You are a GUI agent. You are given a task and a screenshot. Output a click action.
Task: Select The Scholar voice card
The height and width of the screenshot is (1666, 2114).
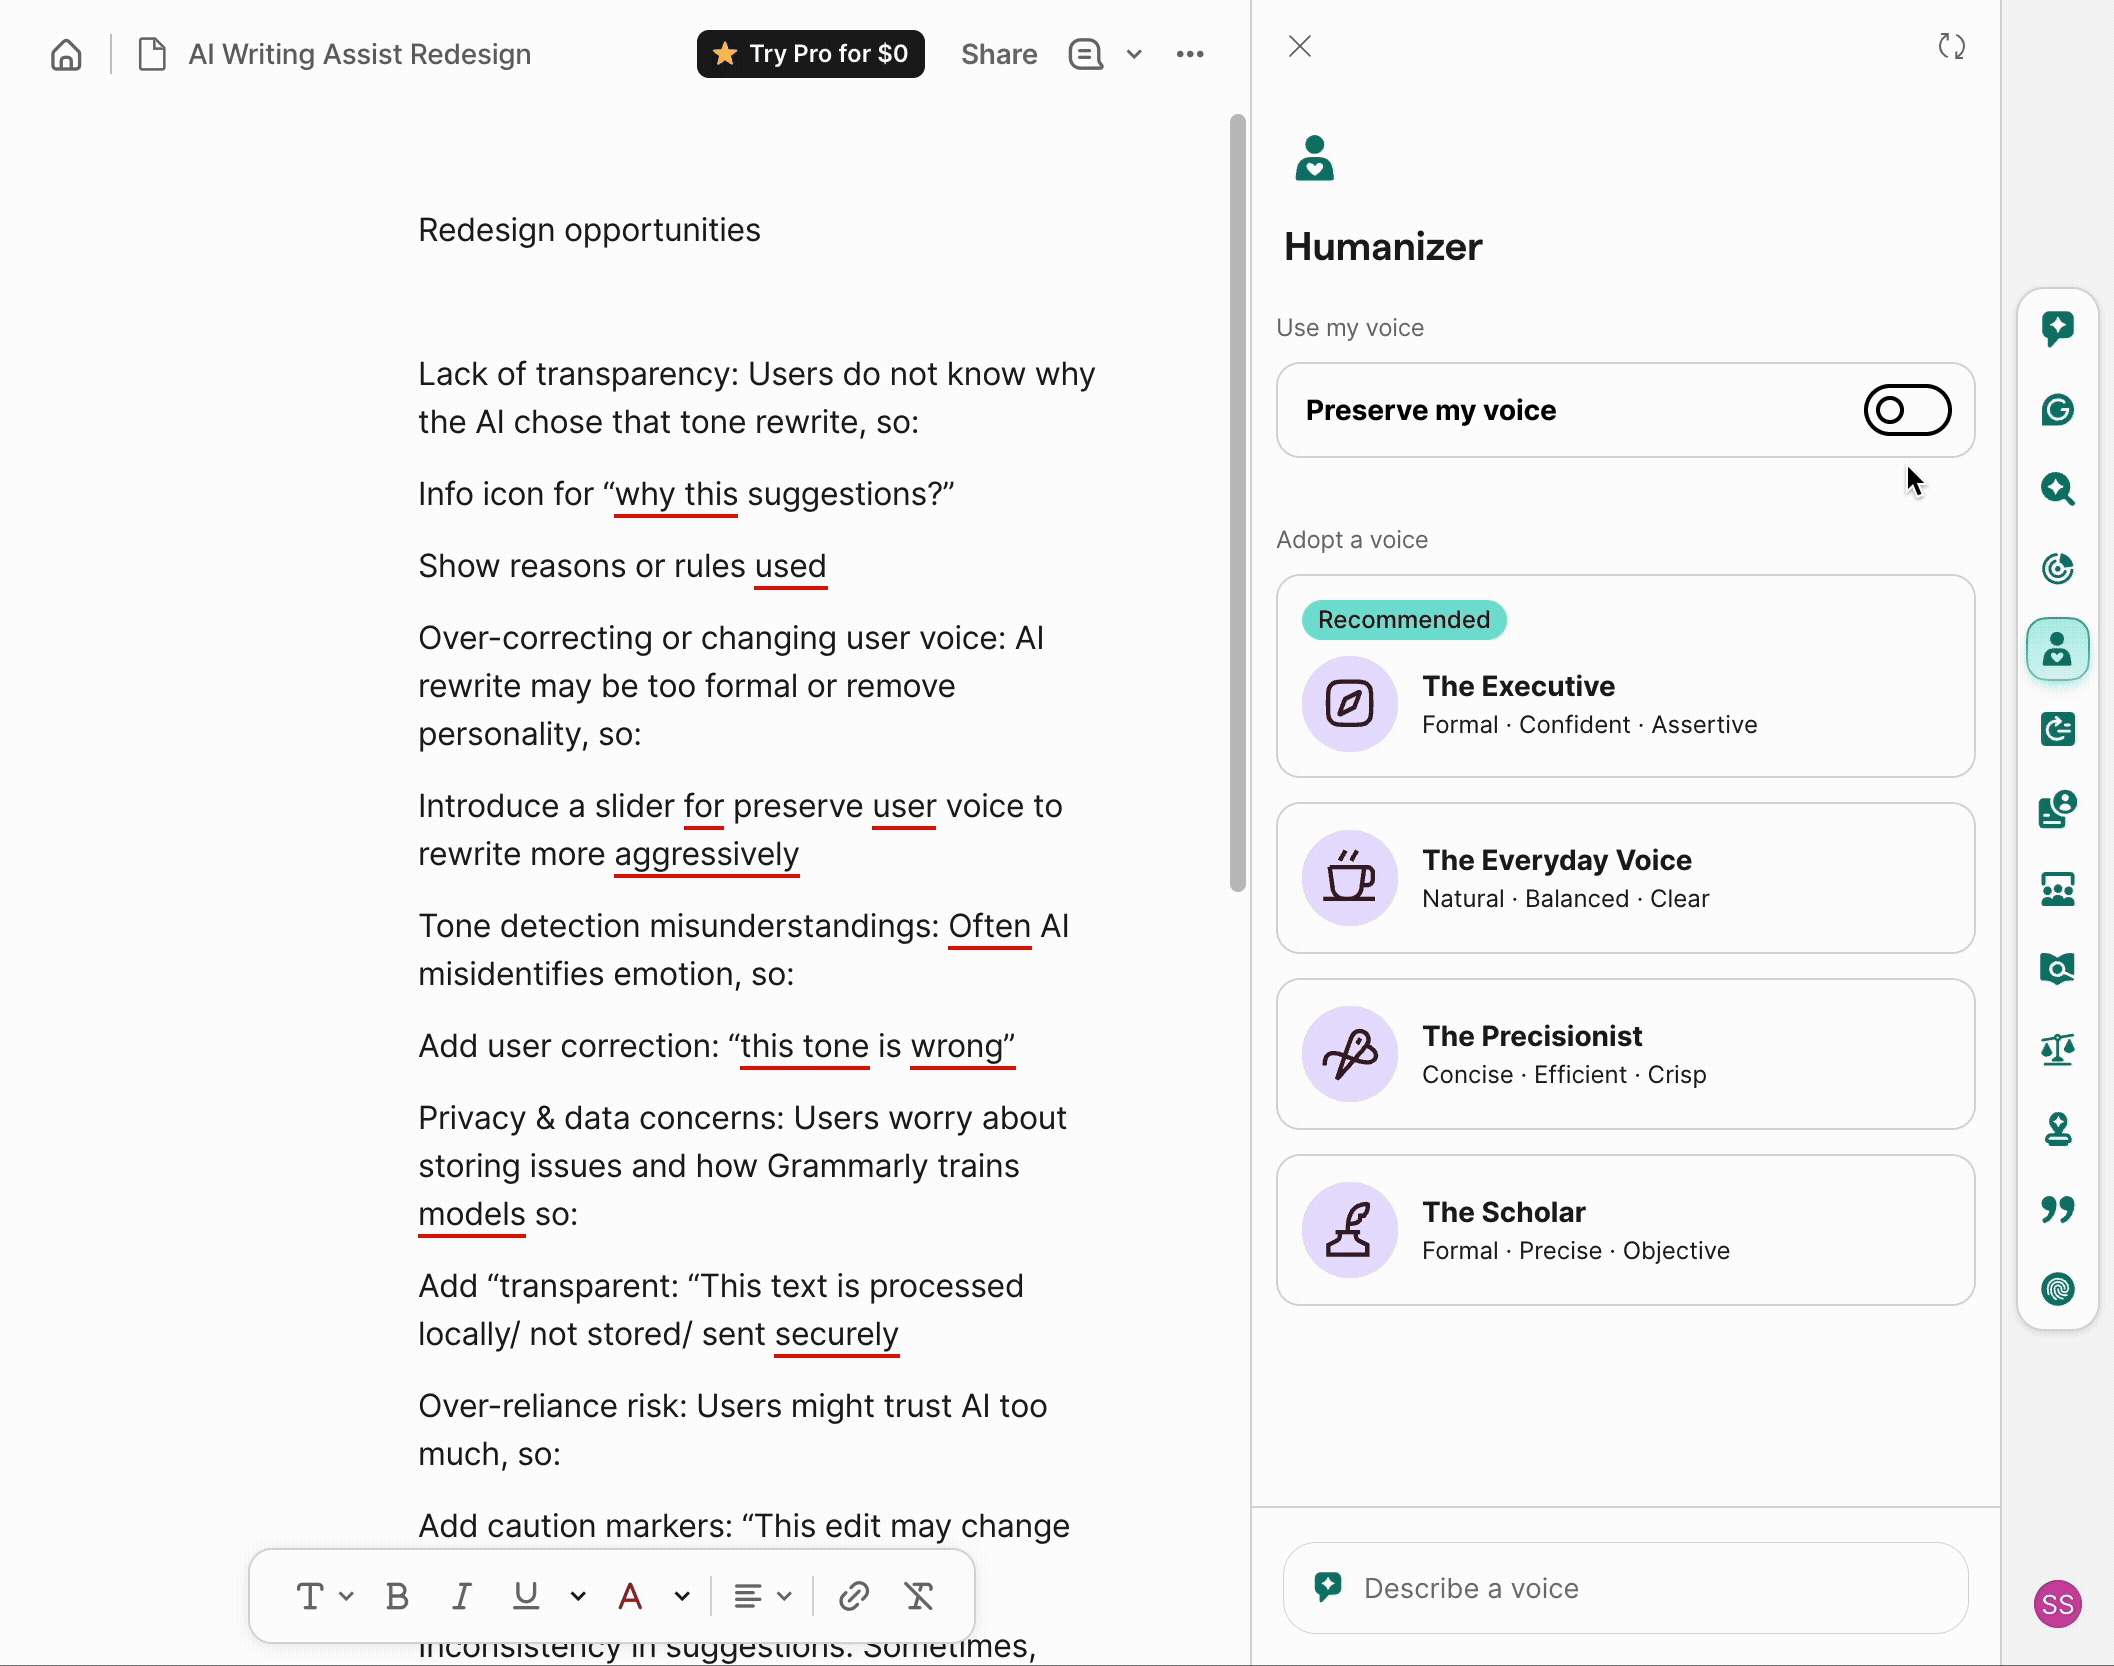pyautogui.click(x=1625, y=1230)
